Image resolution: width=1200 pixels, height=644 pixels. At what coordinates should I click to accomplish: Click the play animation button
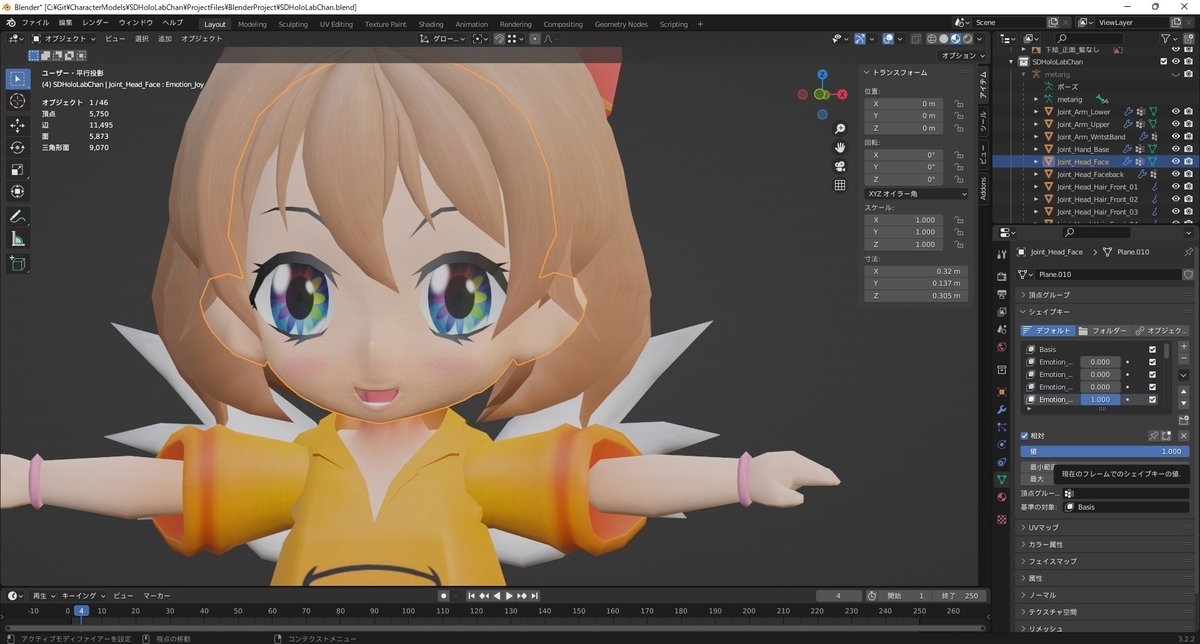510,596
